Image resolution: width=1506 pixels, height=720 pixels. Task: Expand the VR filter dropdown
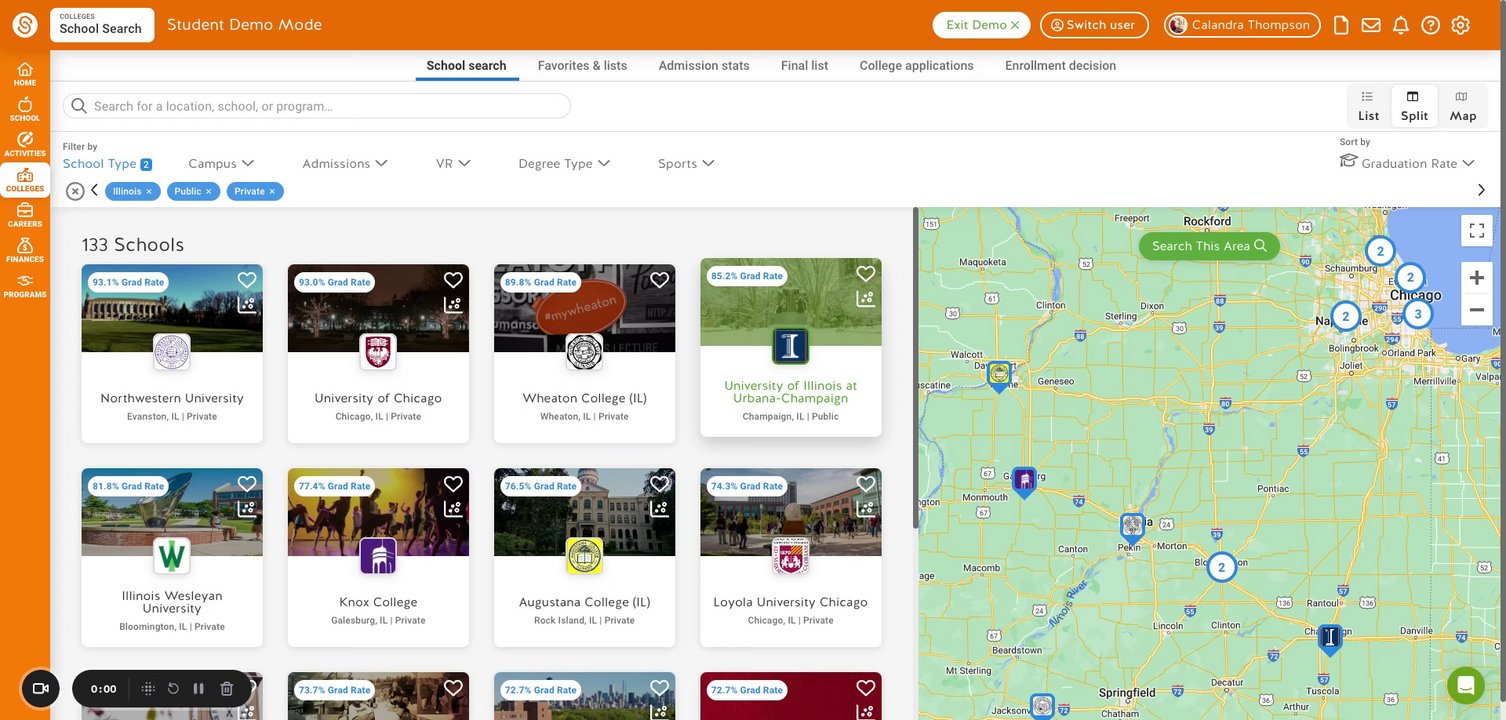(x=453, y=164)
